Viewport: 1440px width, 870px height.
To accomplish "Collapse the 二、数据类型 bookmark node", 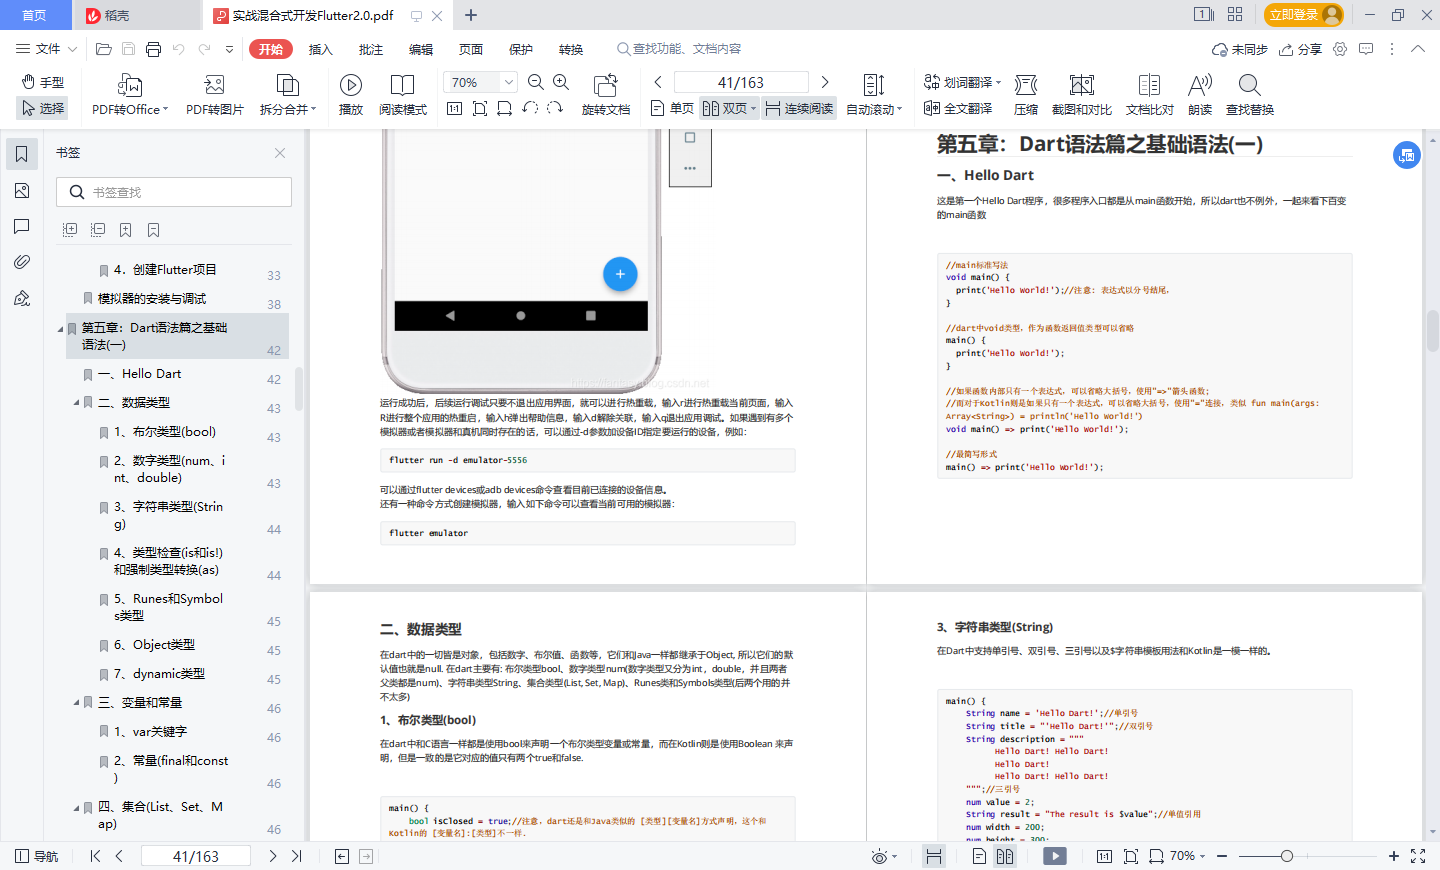I will (76, 403).
